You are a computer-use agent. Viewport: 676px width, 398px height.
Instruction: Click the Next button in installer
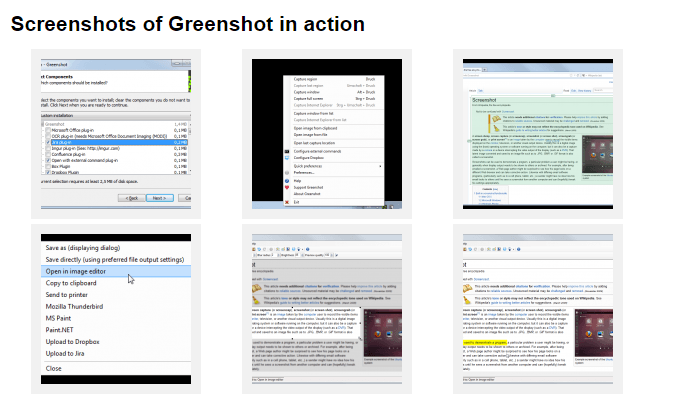click(160, 198)
